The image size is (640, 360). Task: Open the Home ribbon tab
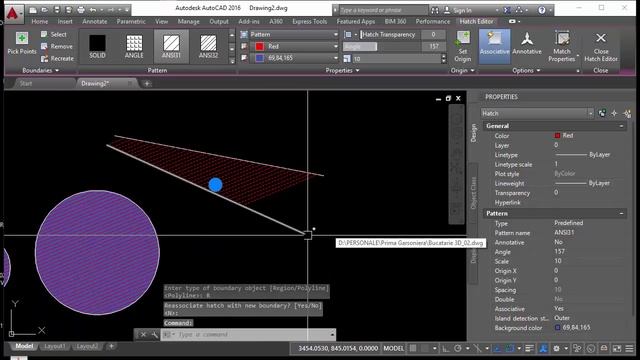[x=40, y=21]
